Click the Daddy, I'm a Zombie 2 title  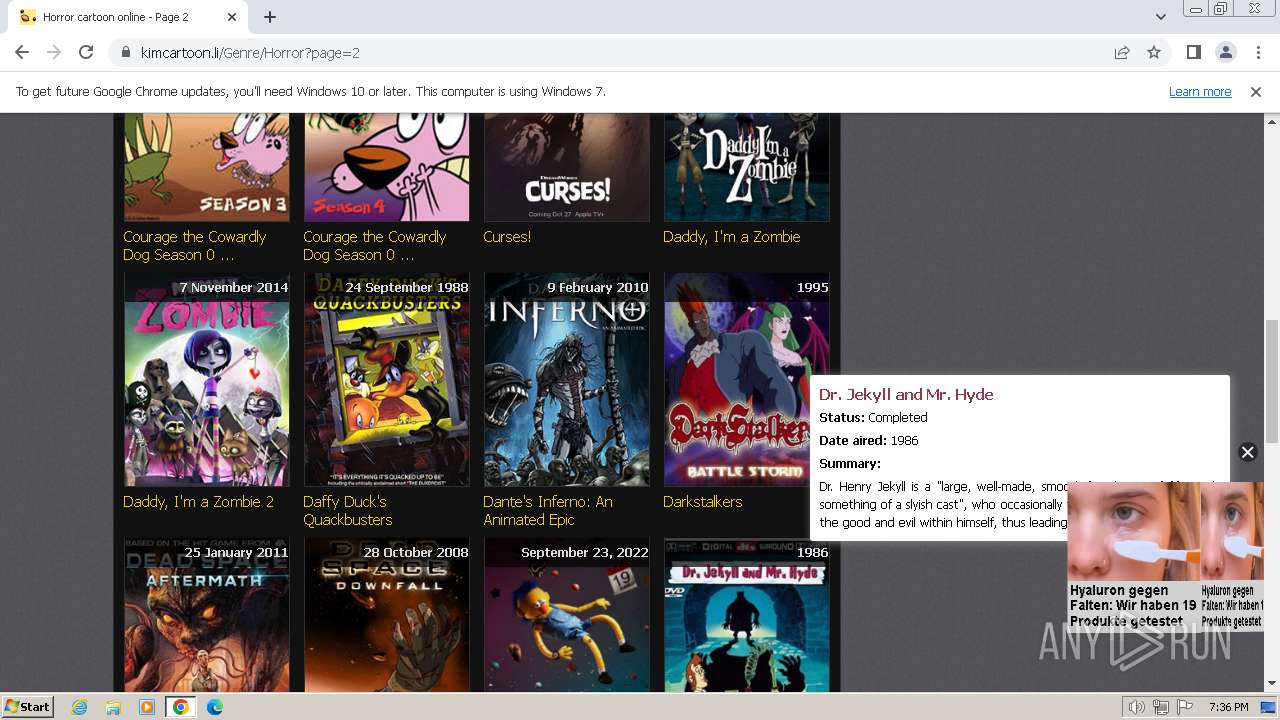pyautogui.click(x=198, y=502)
